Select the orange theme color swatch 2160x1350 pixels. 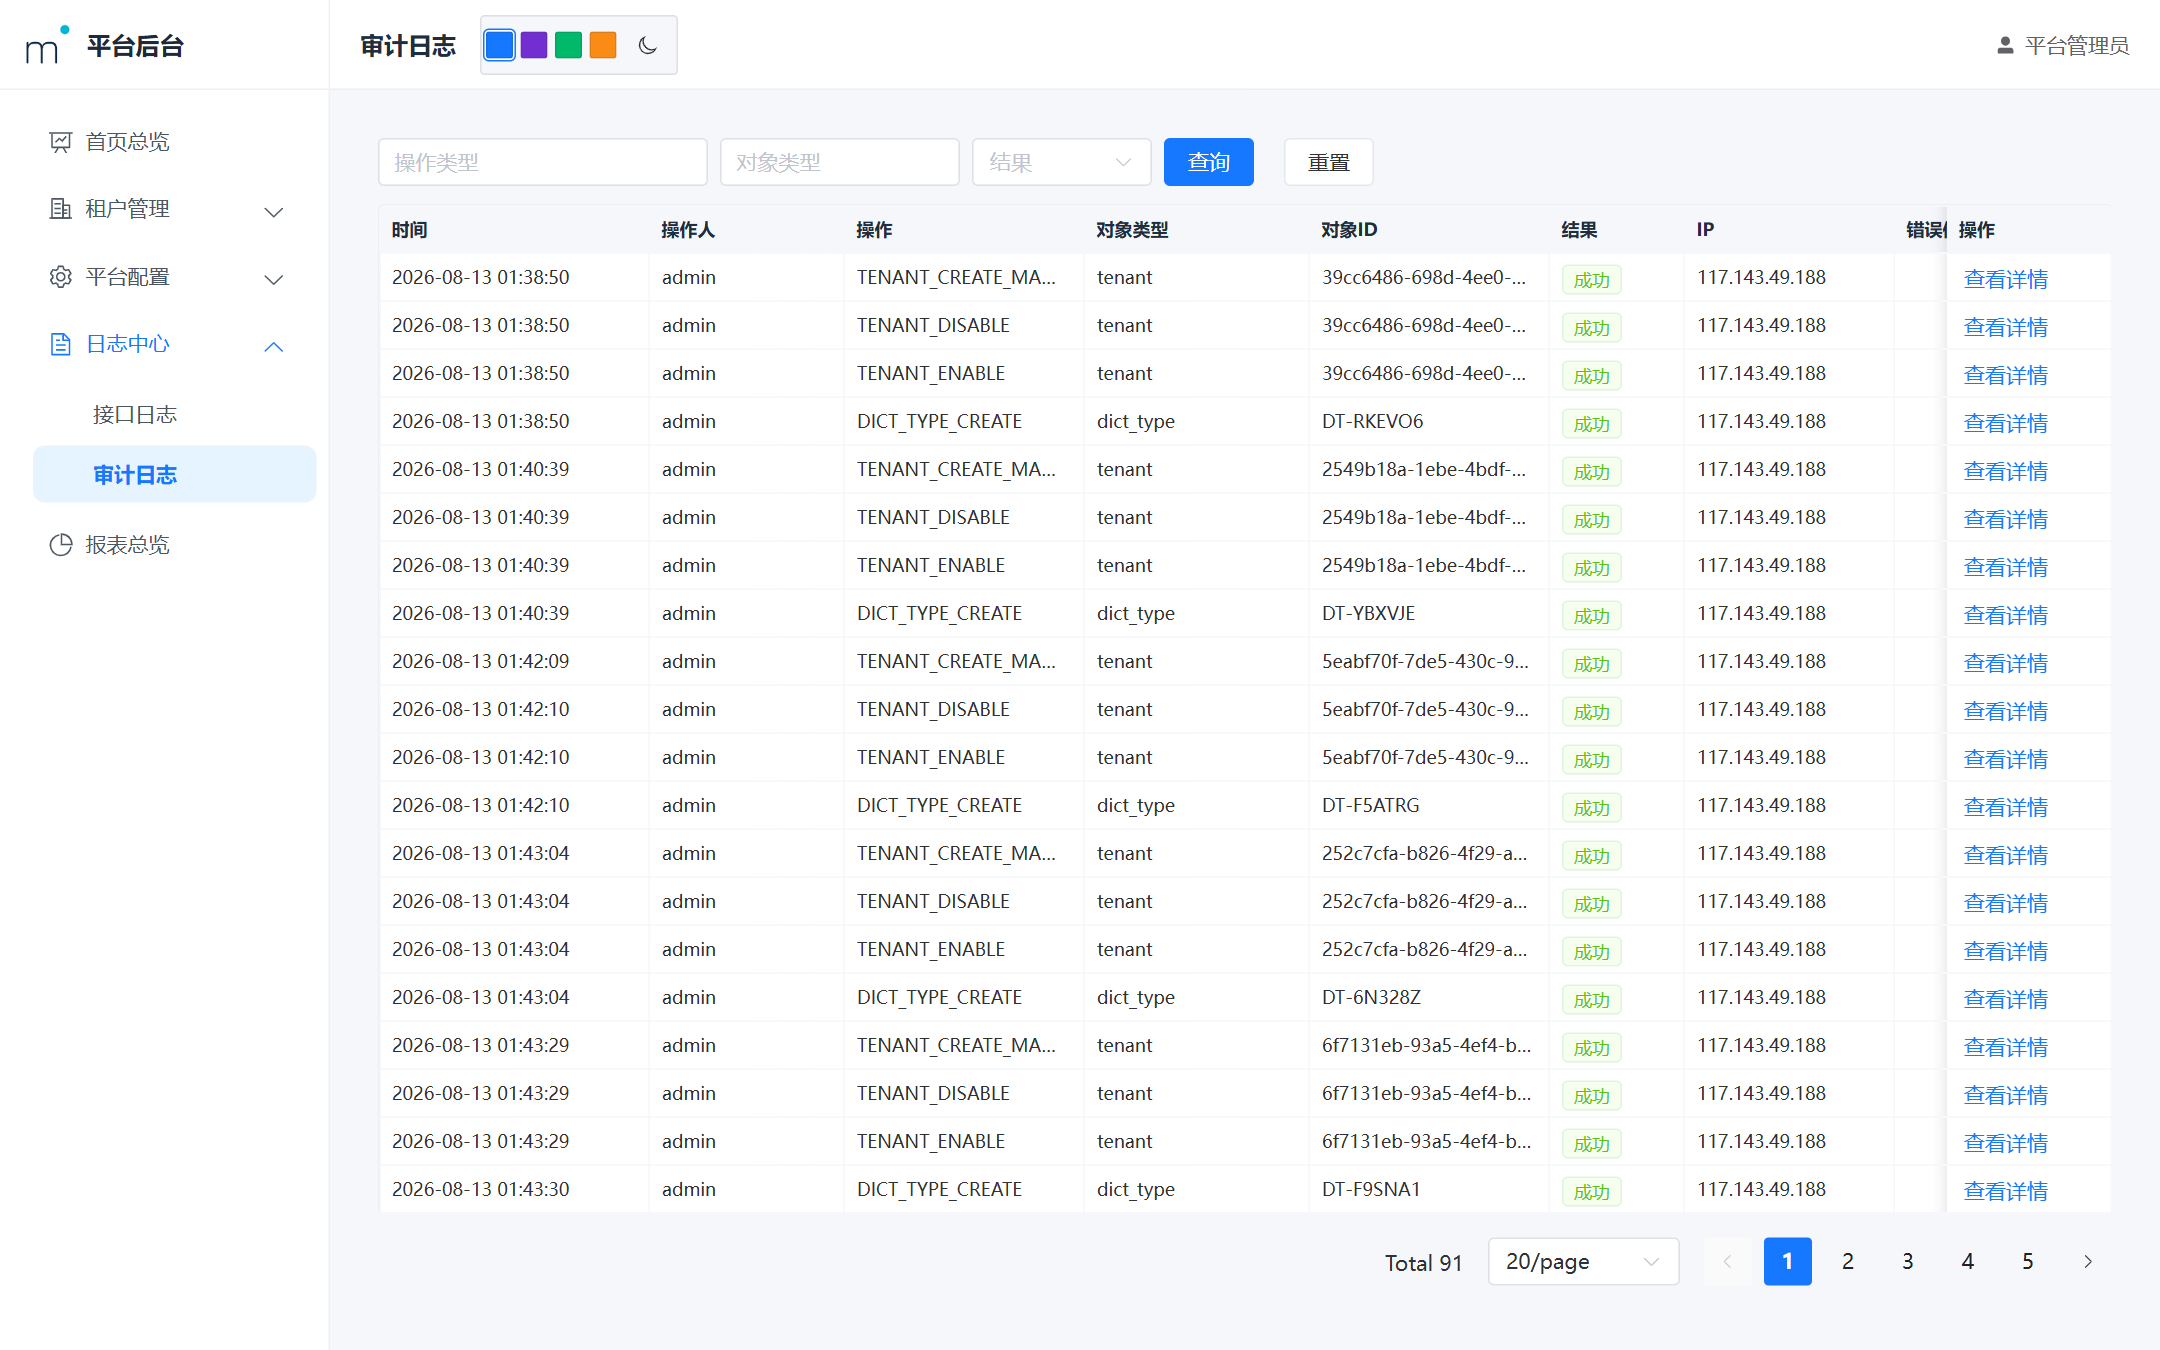(x=603, y=45)
